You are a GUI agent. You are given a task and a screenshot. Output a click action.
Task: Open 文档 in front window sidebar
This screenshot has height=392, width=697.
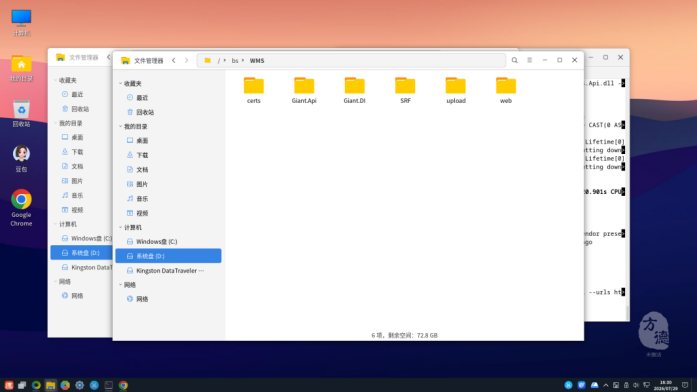168,169
